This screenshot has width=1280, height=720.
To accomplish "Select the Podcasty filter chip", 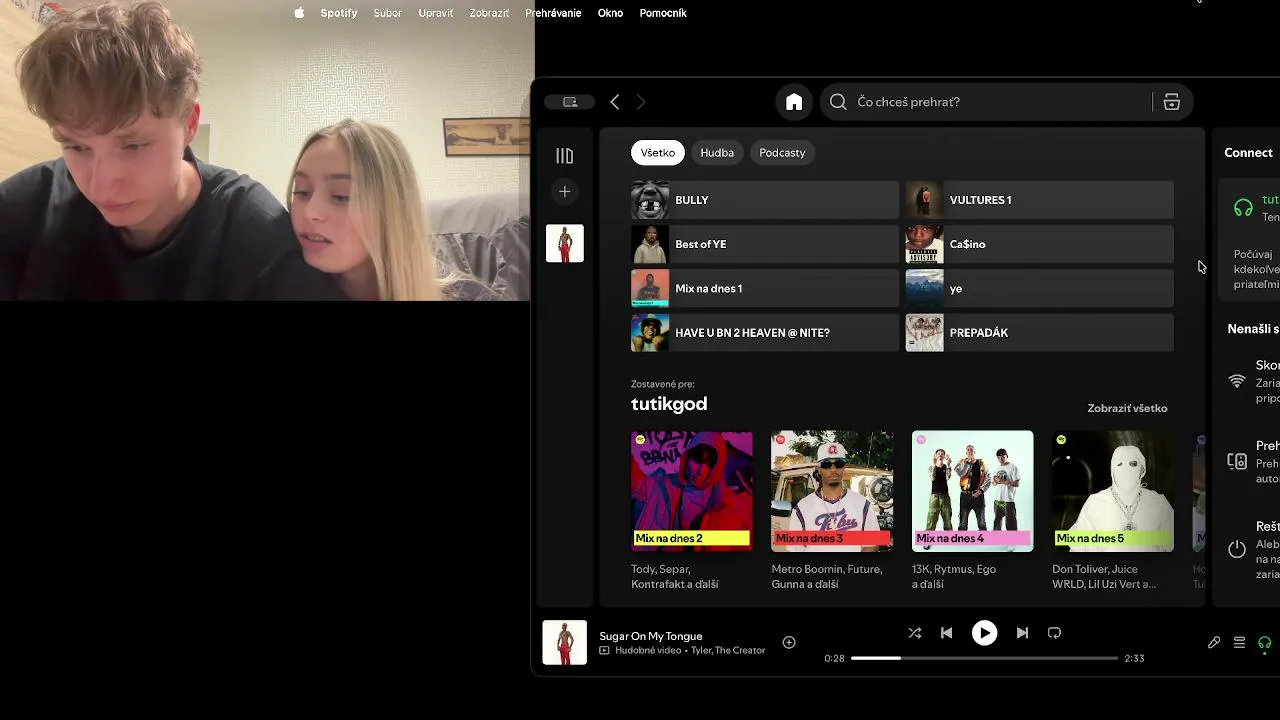I will click(x=782, y=153).
